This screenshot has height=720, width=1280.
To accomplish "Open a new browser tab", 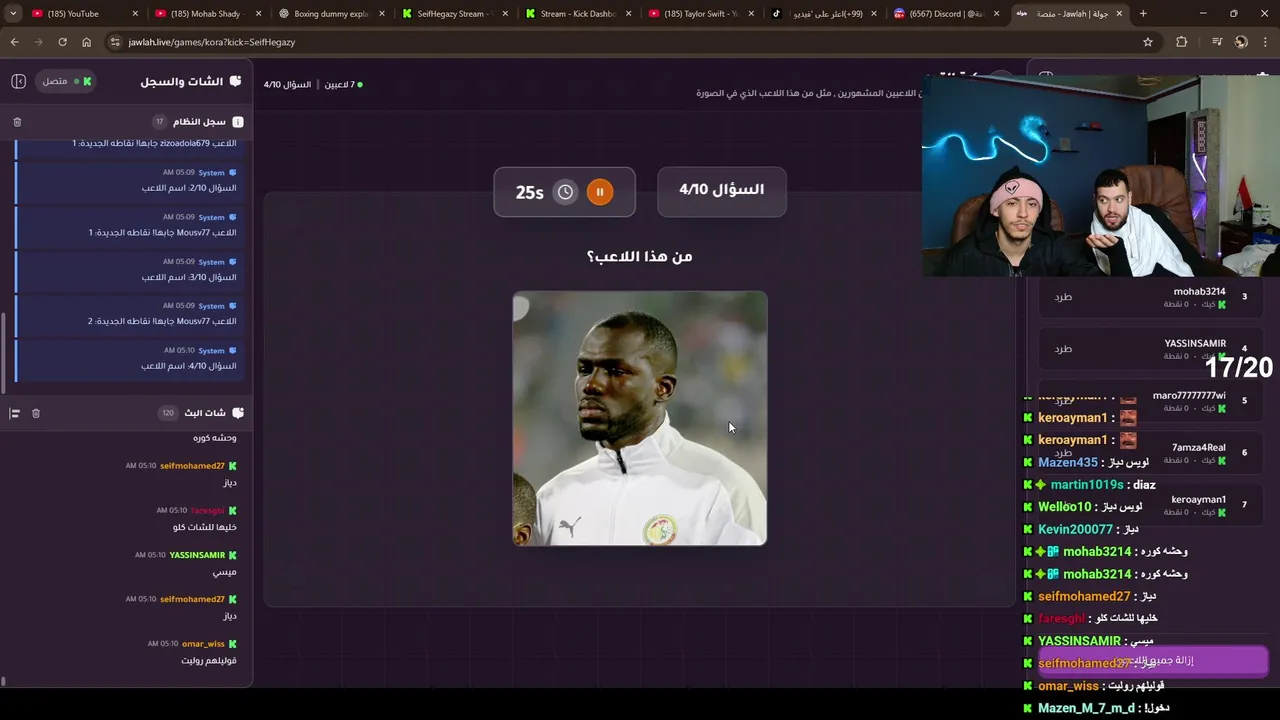I will [1143, 14].
